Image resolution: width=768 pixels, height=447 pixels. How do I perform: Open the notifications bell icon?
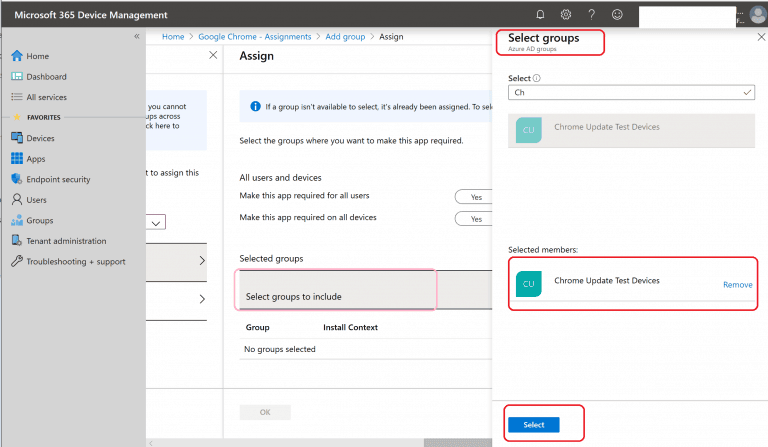click(540, 14)
